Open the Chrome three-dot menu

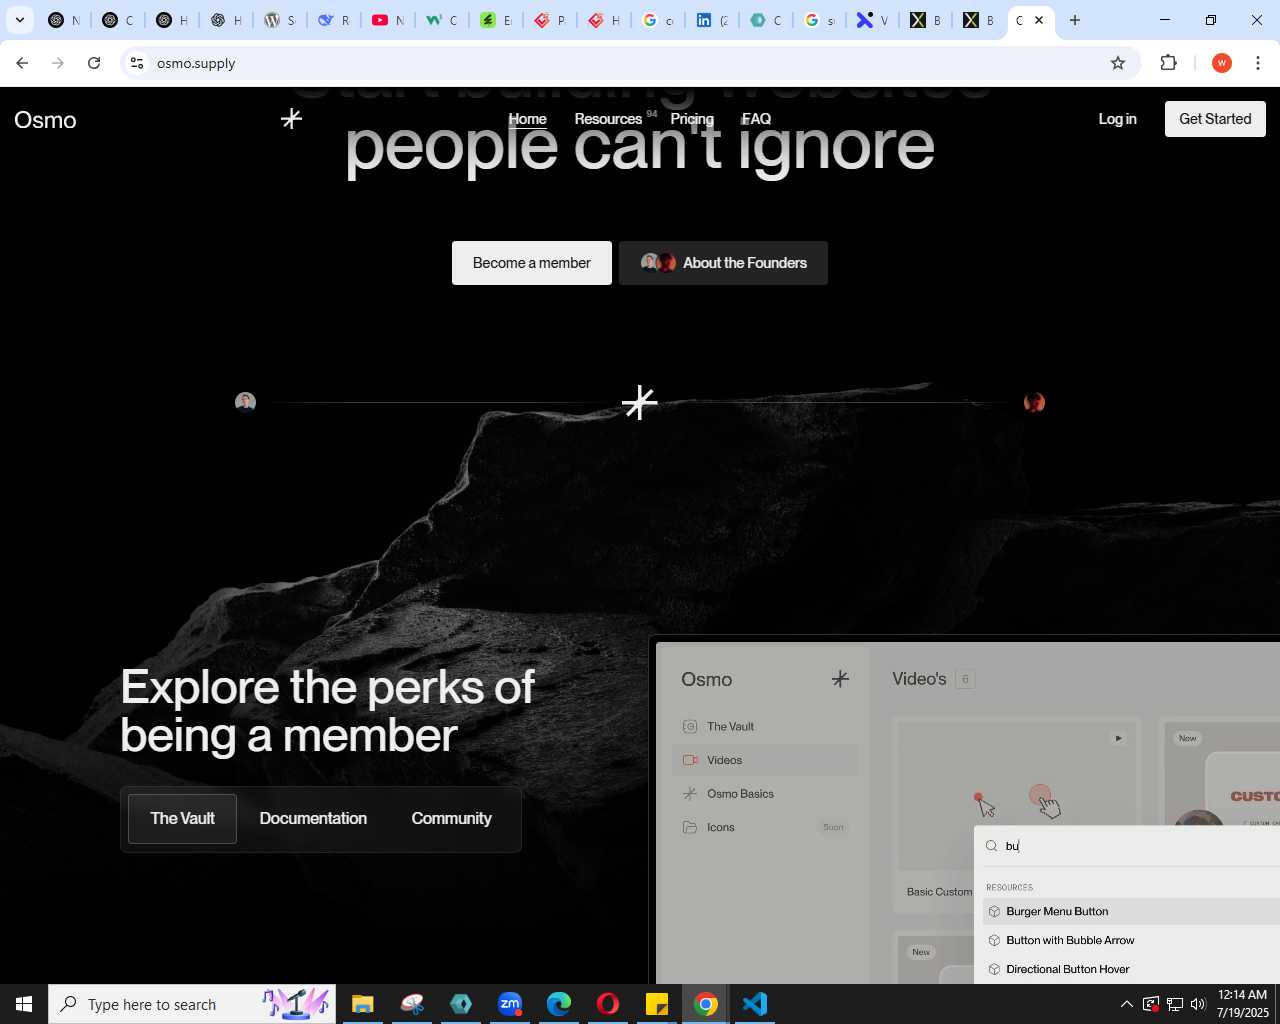1258,63
